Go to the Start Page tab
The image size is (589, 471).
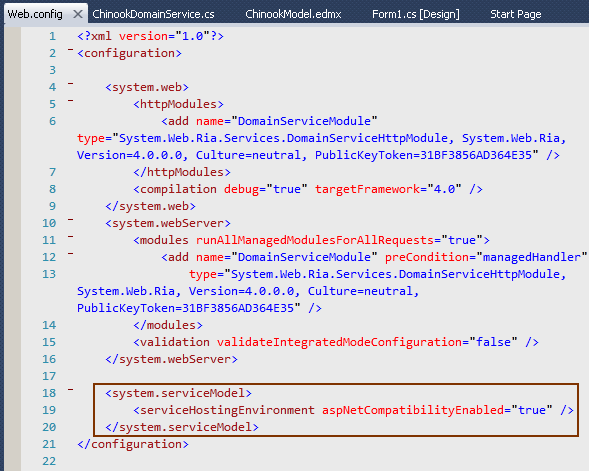[515, 14]
